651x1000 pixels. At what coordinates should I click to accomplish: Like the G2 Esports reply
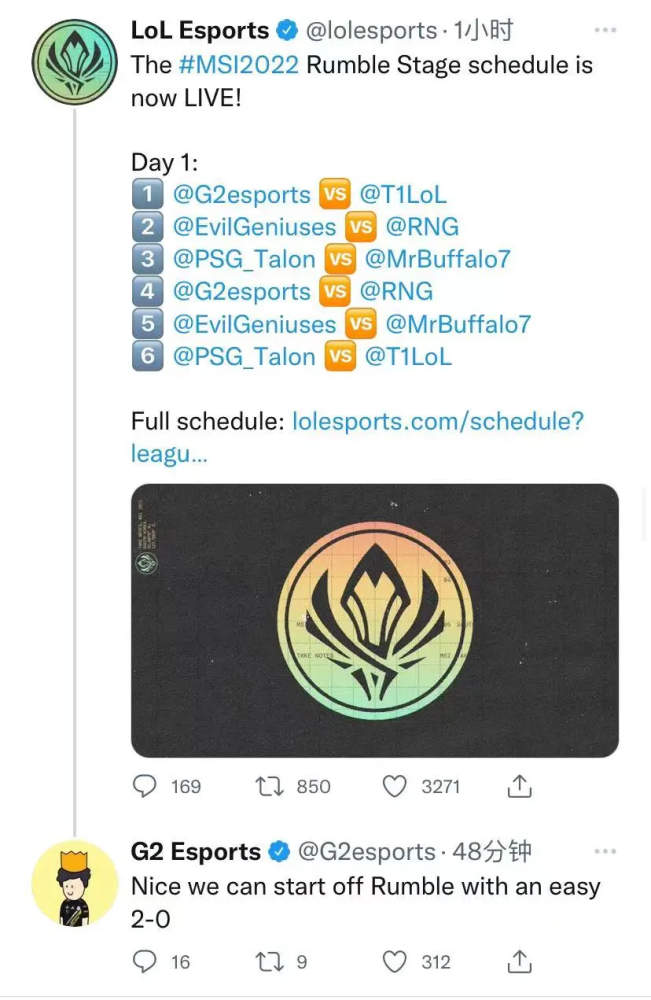coord(396,962)
